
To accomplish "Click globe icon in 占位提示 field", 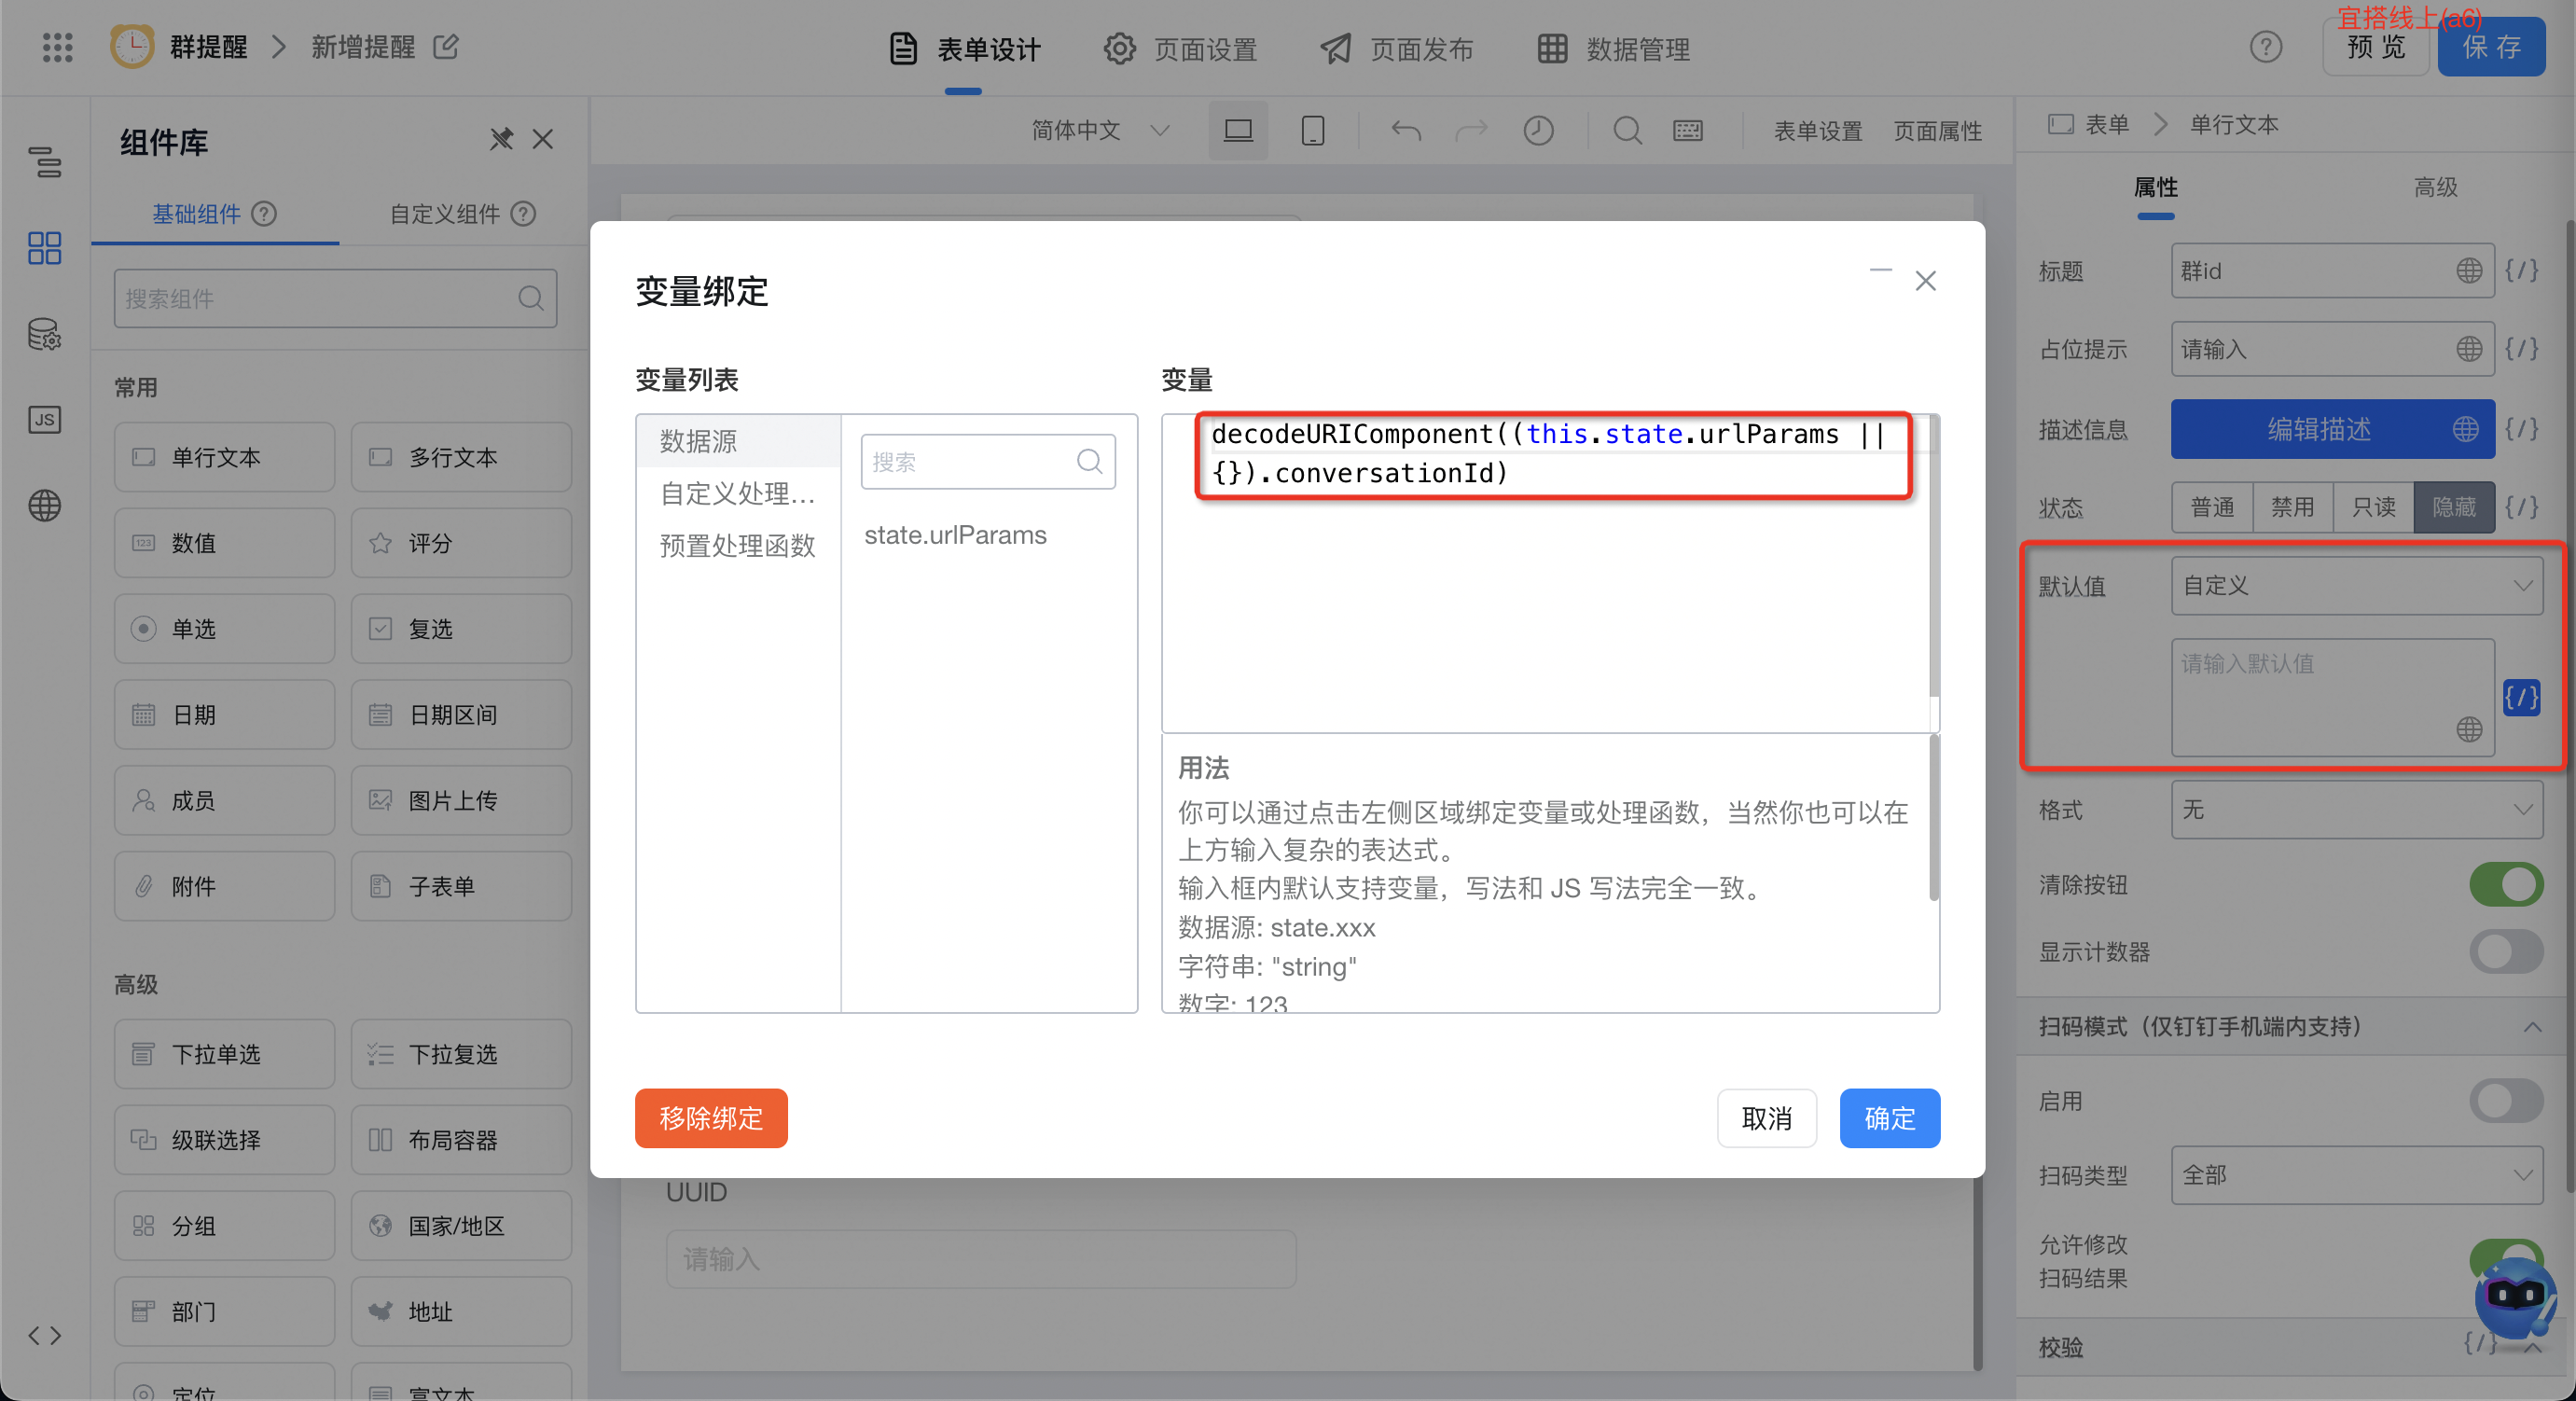I will [x=2469, y=349].
